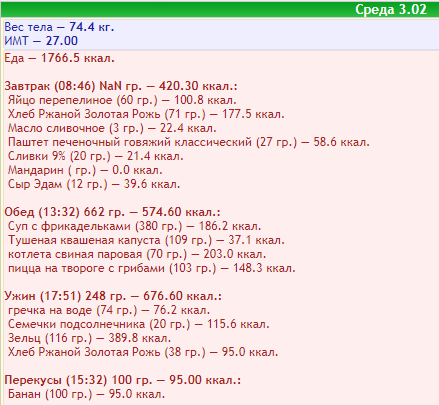Select котлета свиная паровая entry

point(137,254)
